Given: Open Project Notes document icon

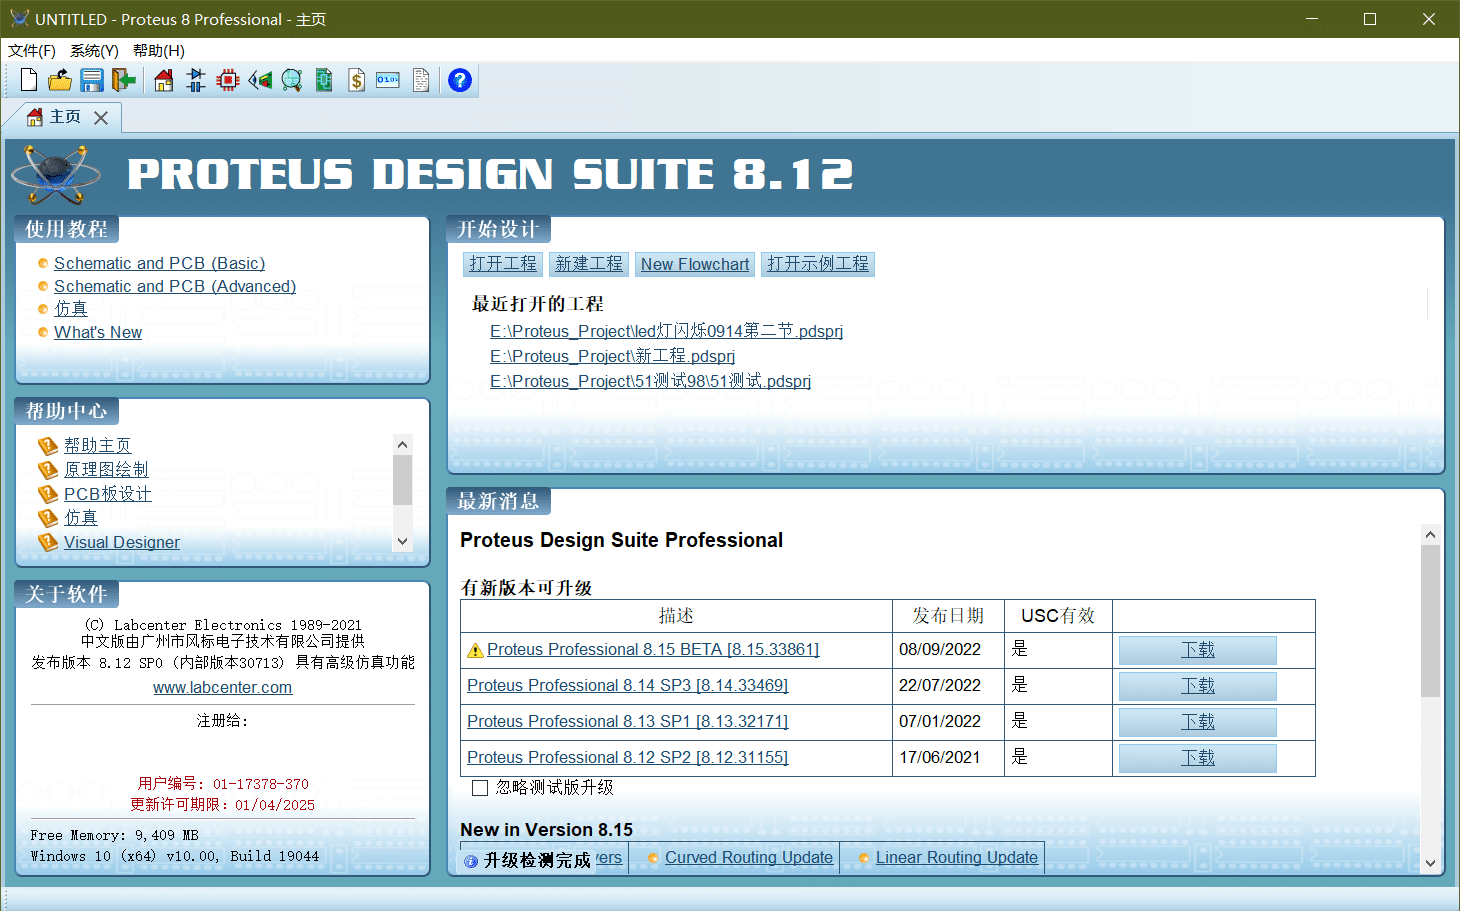Looking at the screenshot, I should (421, 80).
